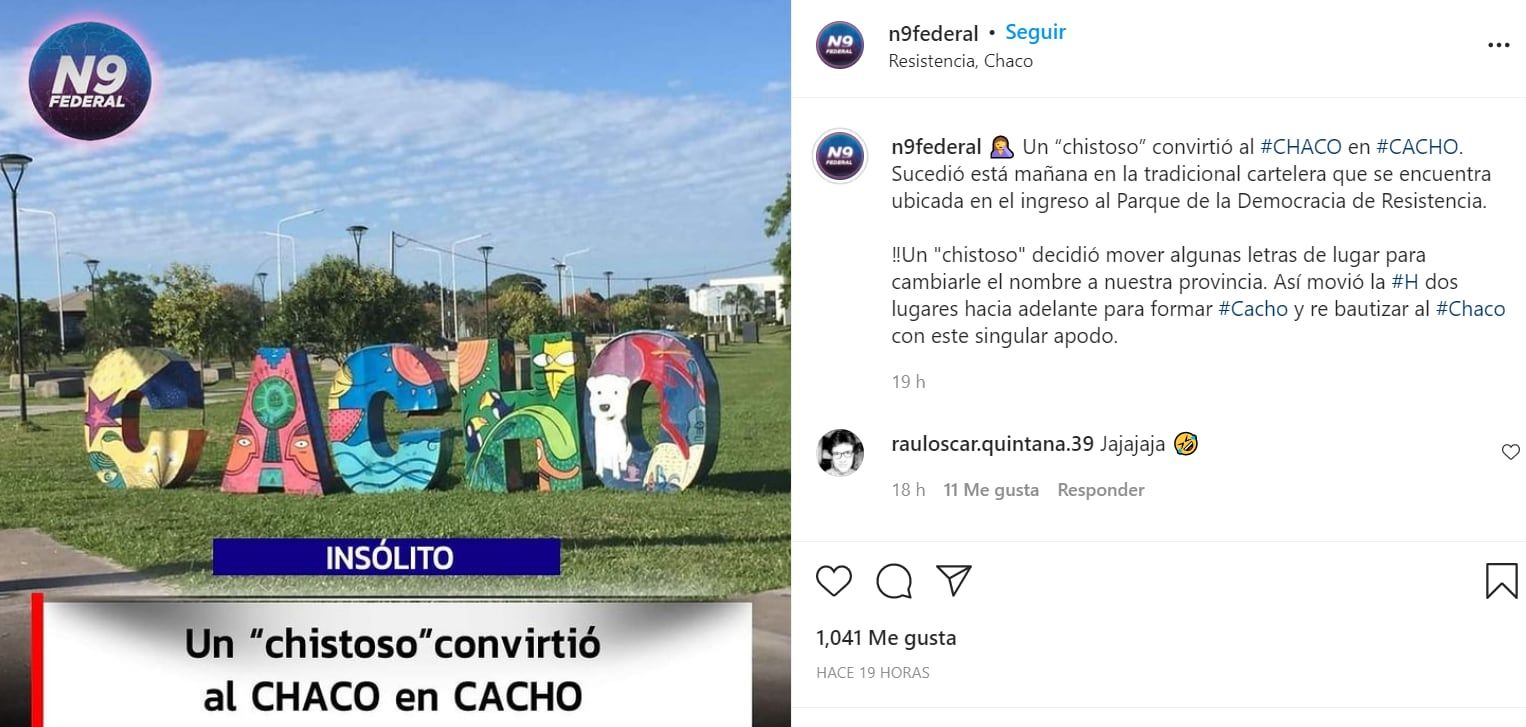Open the Resistencia, Chaco location link
This screenshot has height=727, width=1526.
960,61
